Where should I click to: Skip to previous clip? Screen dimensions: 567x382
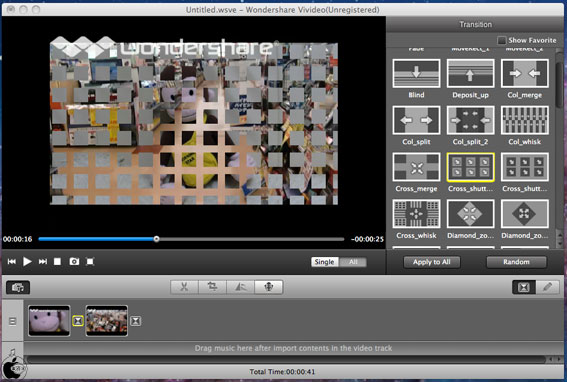(x=12, y=261)
